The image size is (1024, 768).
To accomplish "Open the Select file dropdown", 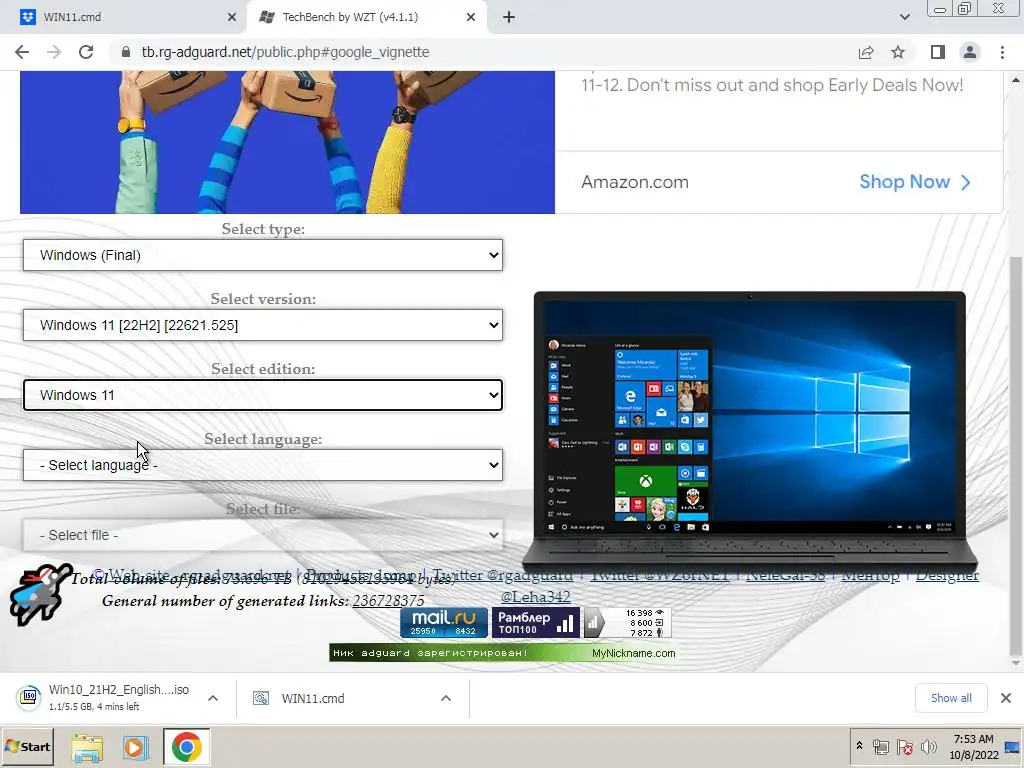I will point(263,535).
